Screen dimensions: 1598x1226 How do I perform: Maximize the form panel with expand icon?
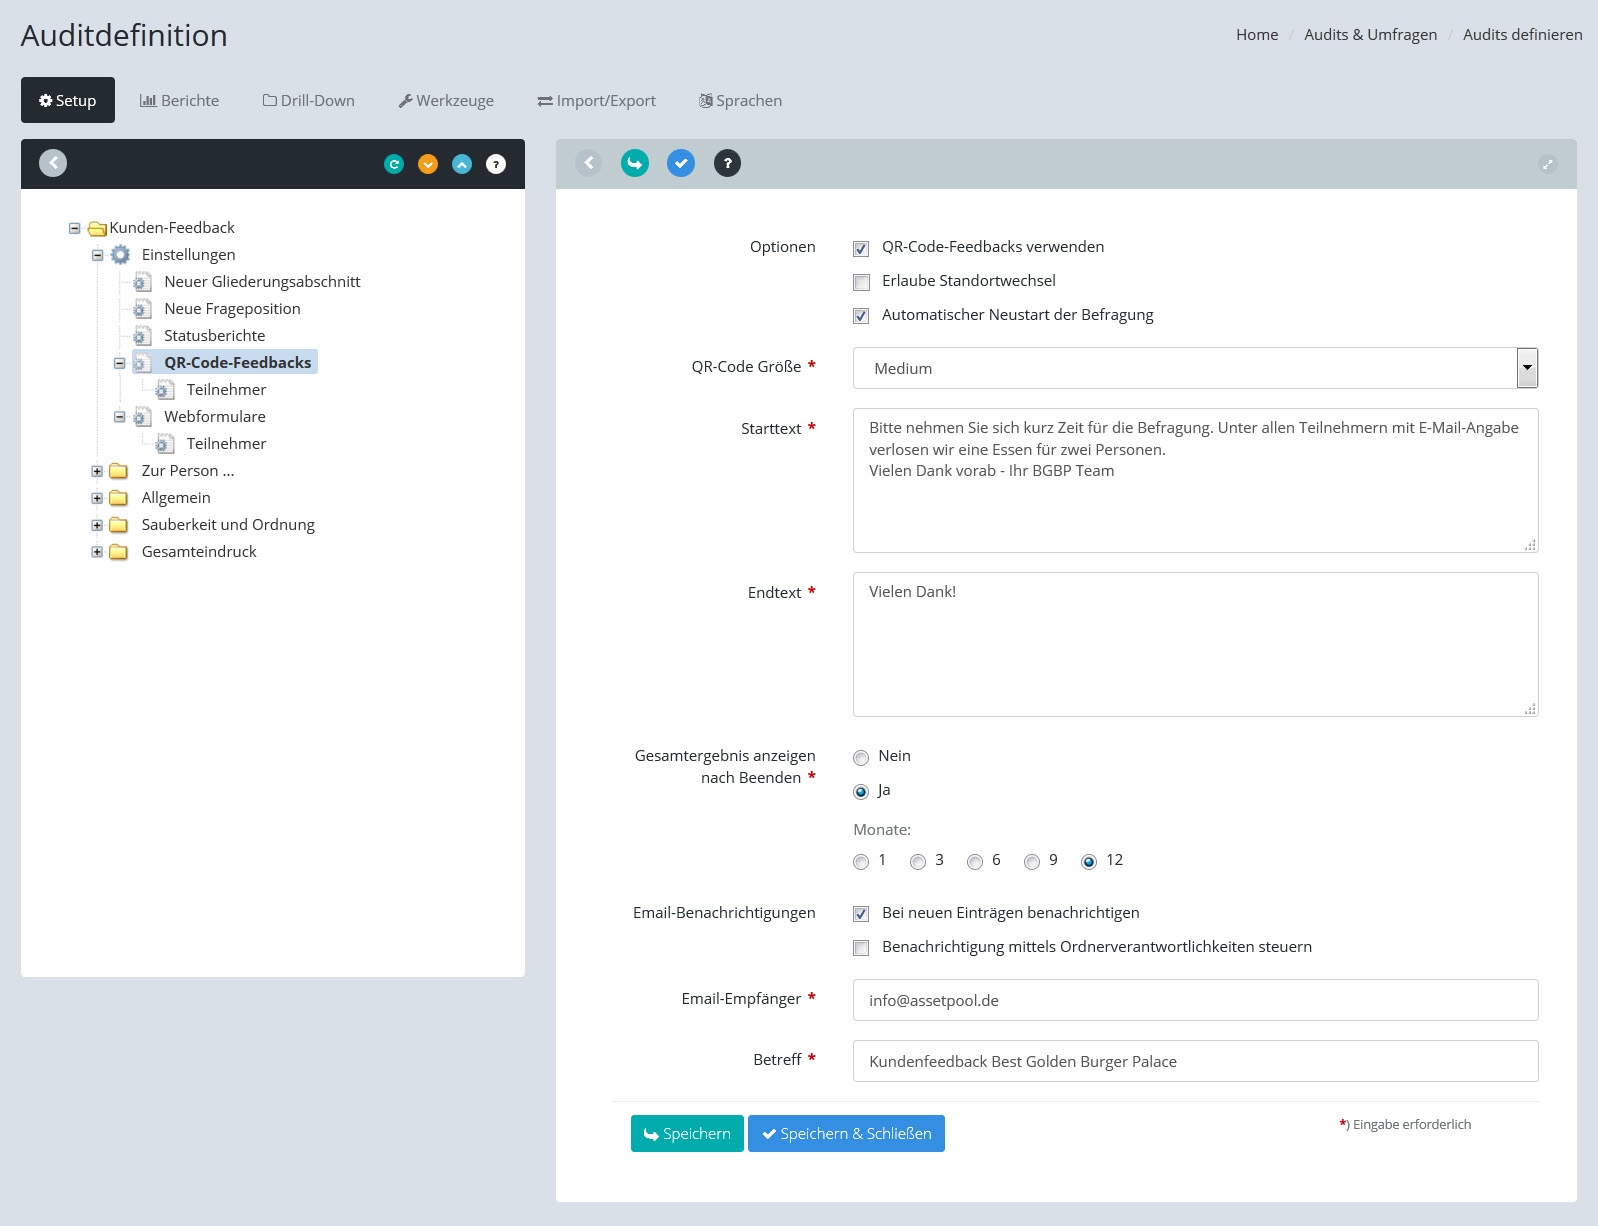pyautogui.click(x=1547, y=164)
